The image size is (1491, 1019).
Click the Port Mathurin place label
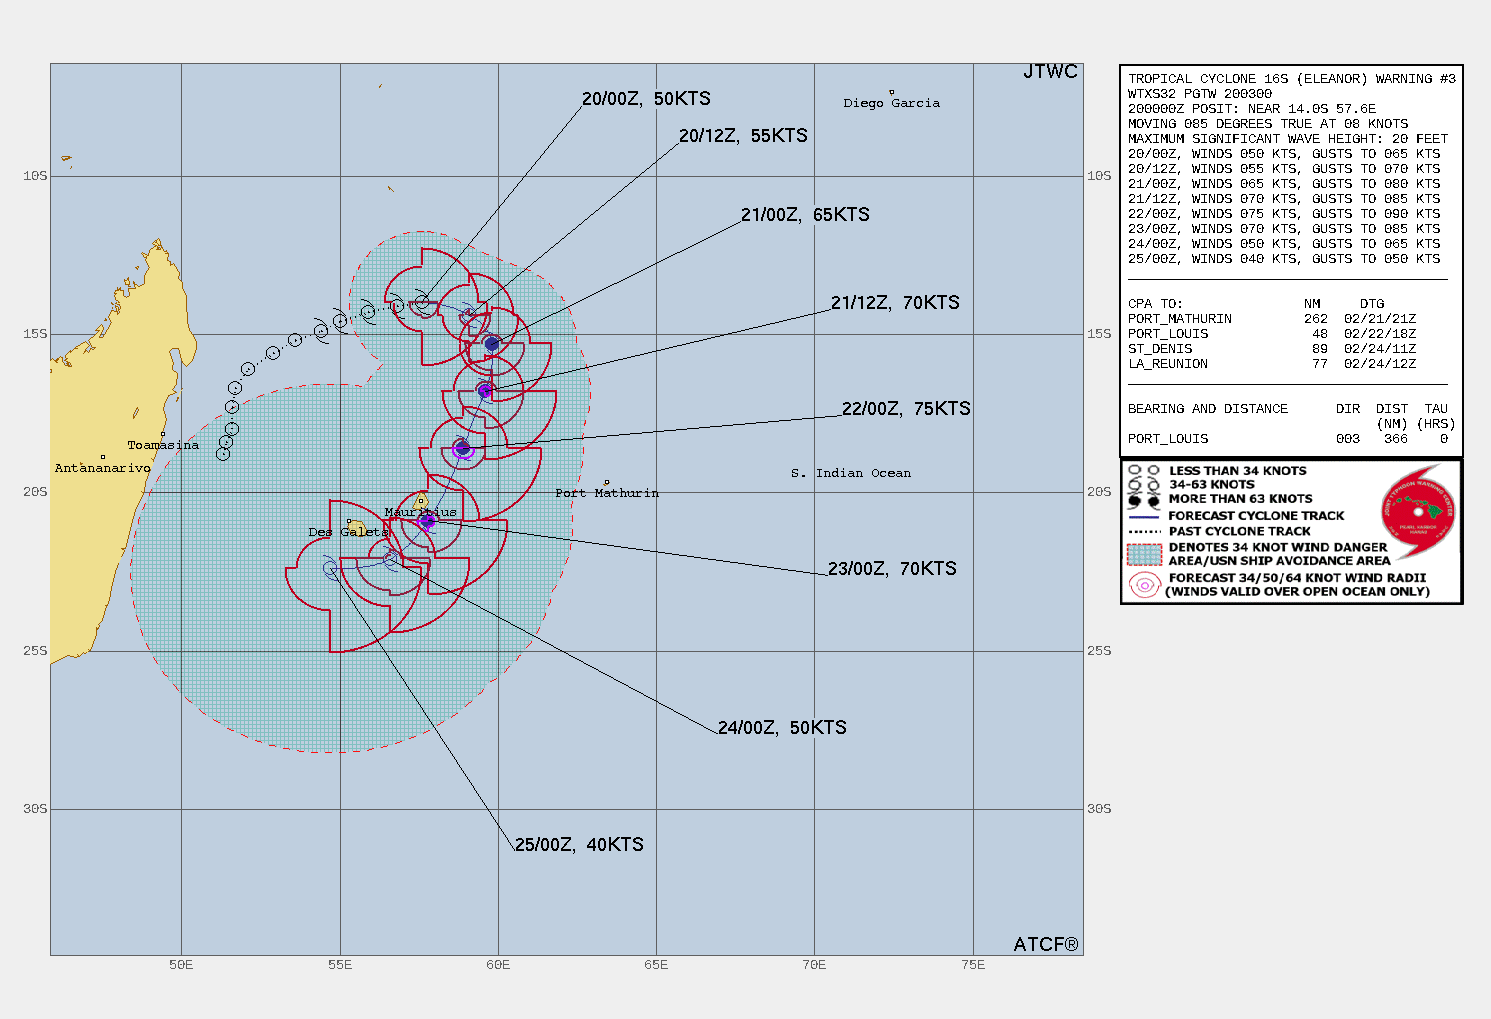607,493
